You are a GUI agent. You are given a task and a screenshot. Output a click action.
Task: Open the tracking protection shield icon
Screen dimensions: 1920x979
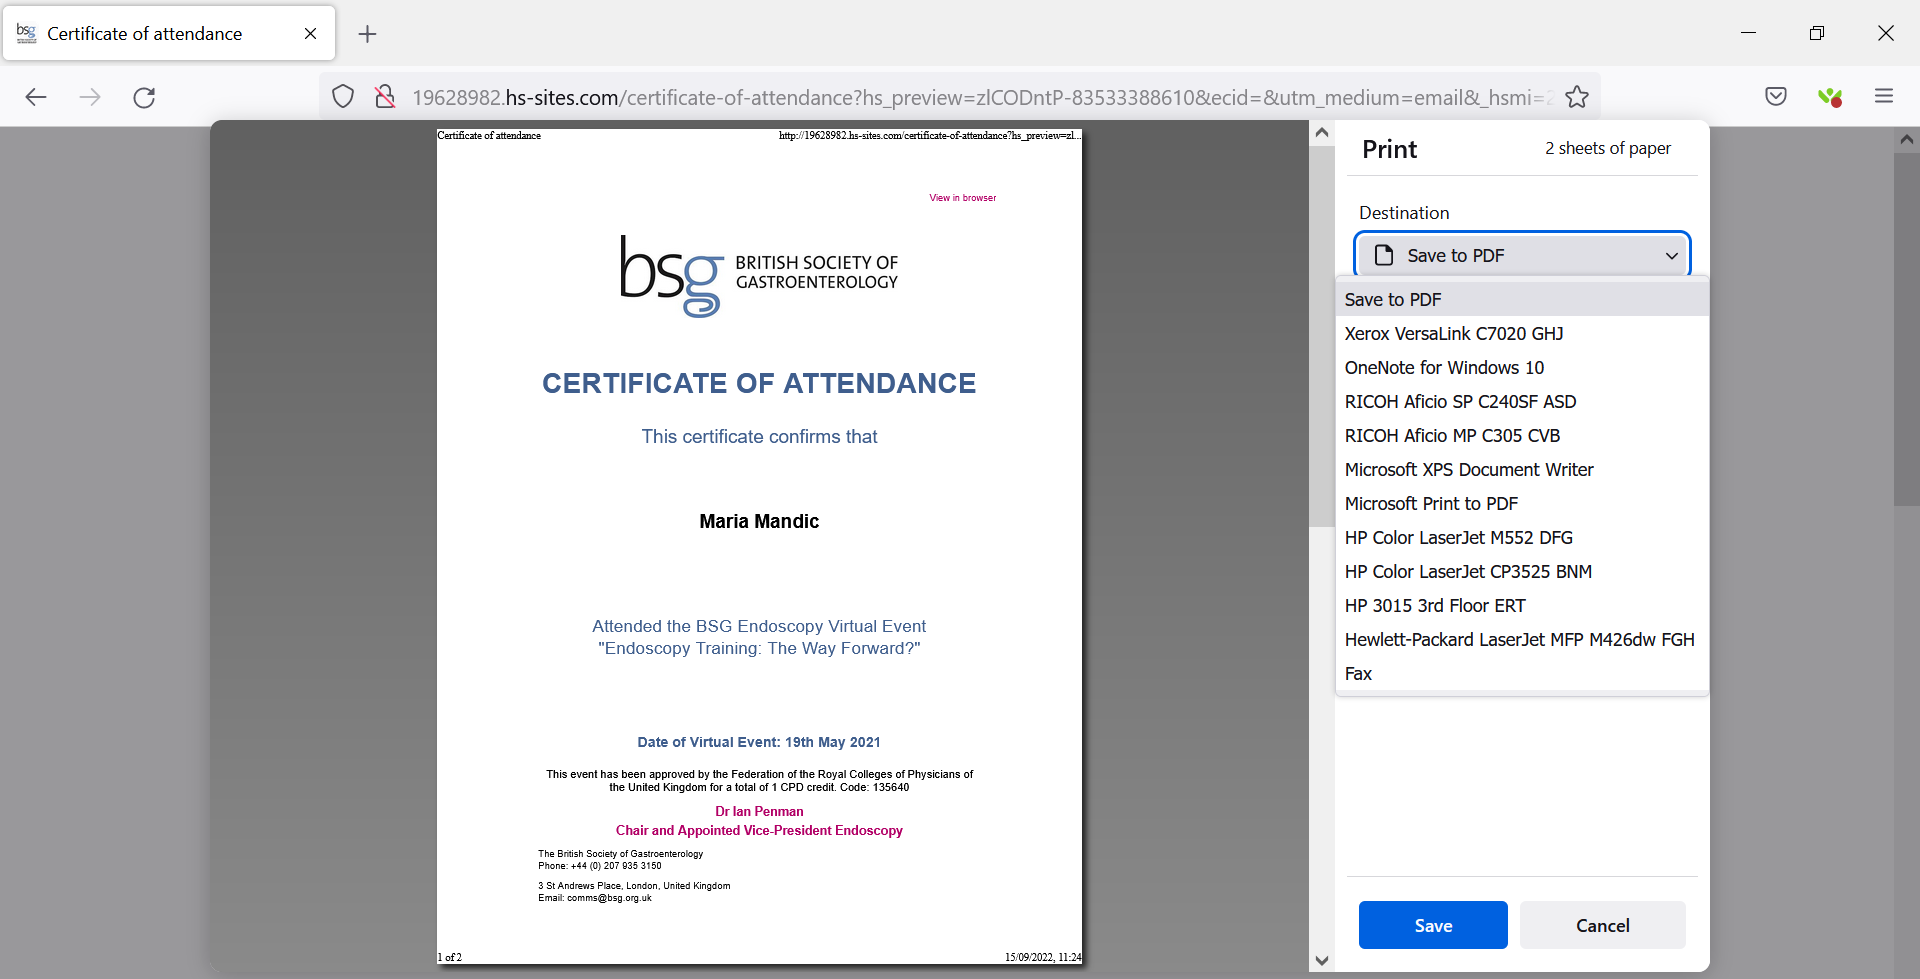(x=343, y=97)
